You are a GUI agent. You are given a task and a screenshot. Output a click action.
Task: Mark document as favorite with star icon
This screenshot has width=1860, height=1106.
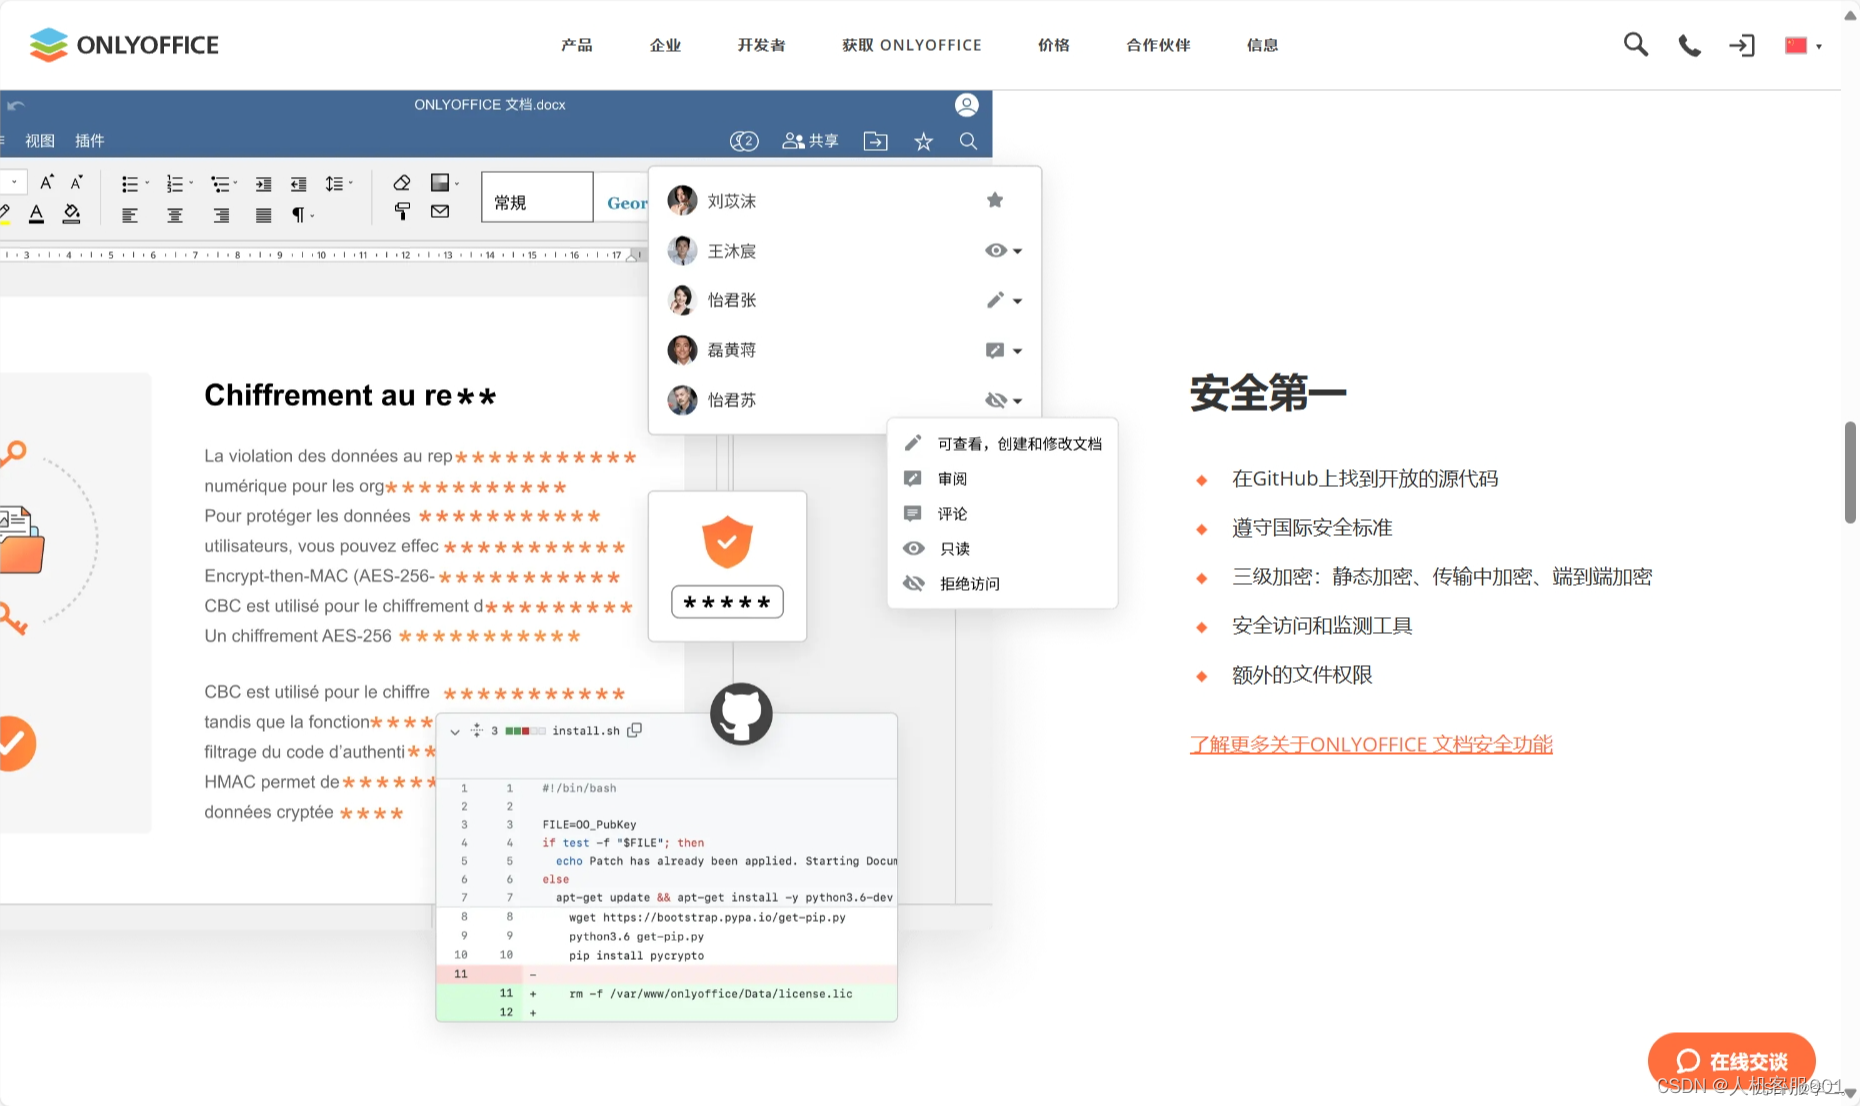923,141
